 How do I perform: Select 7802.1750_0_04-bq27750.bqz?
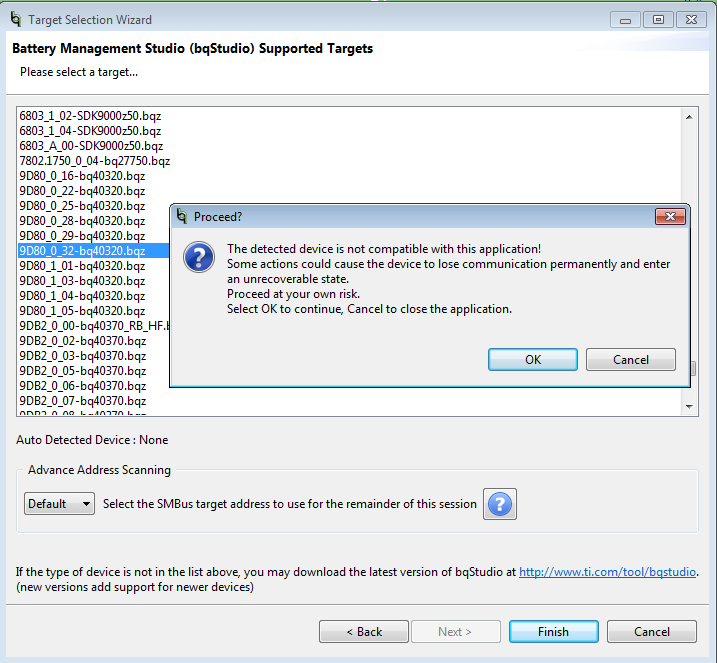point(95,161)
